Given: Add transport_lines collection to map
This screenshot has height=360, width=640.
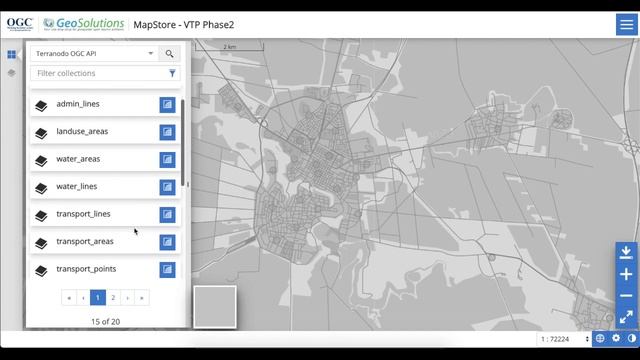Looking at the screenshot, I should 167,214.
